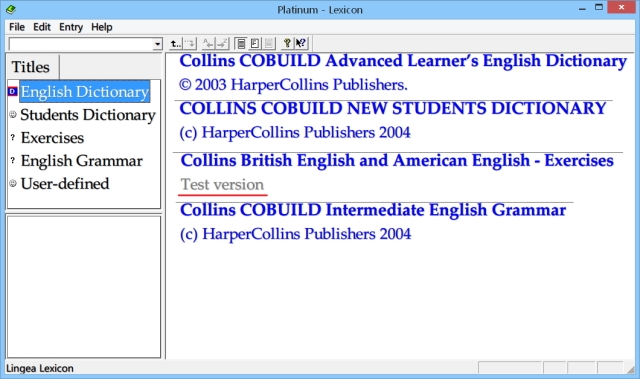Click 'Lingea Lexicon' in the status bar
The width and height of the screenshot is (640, 379).
[40, 368]
